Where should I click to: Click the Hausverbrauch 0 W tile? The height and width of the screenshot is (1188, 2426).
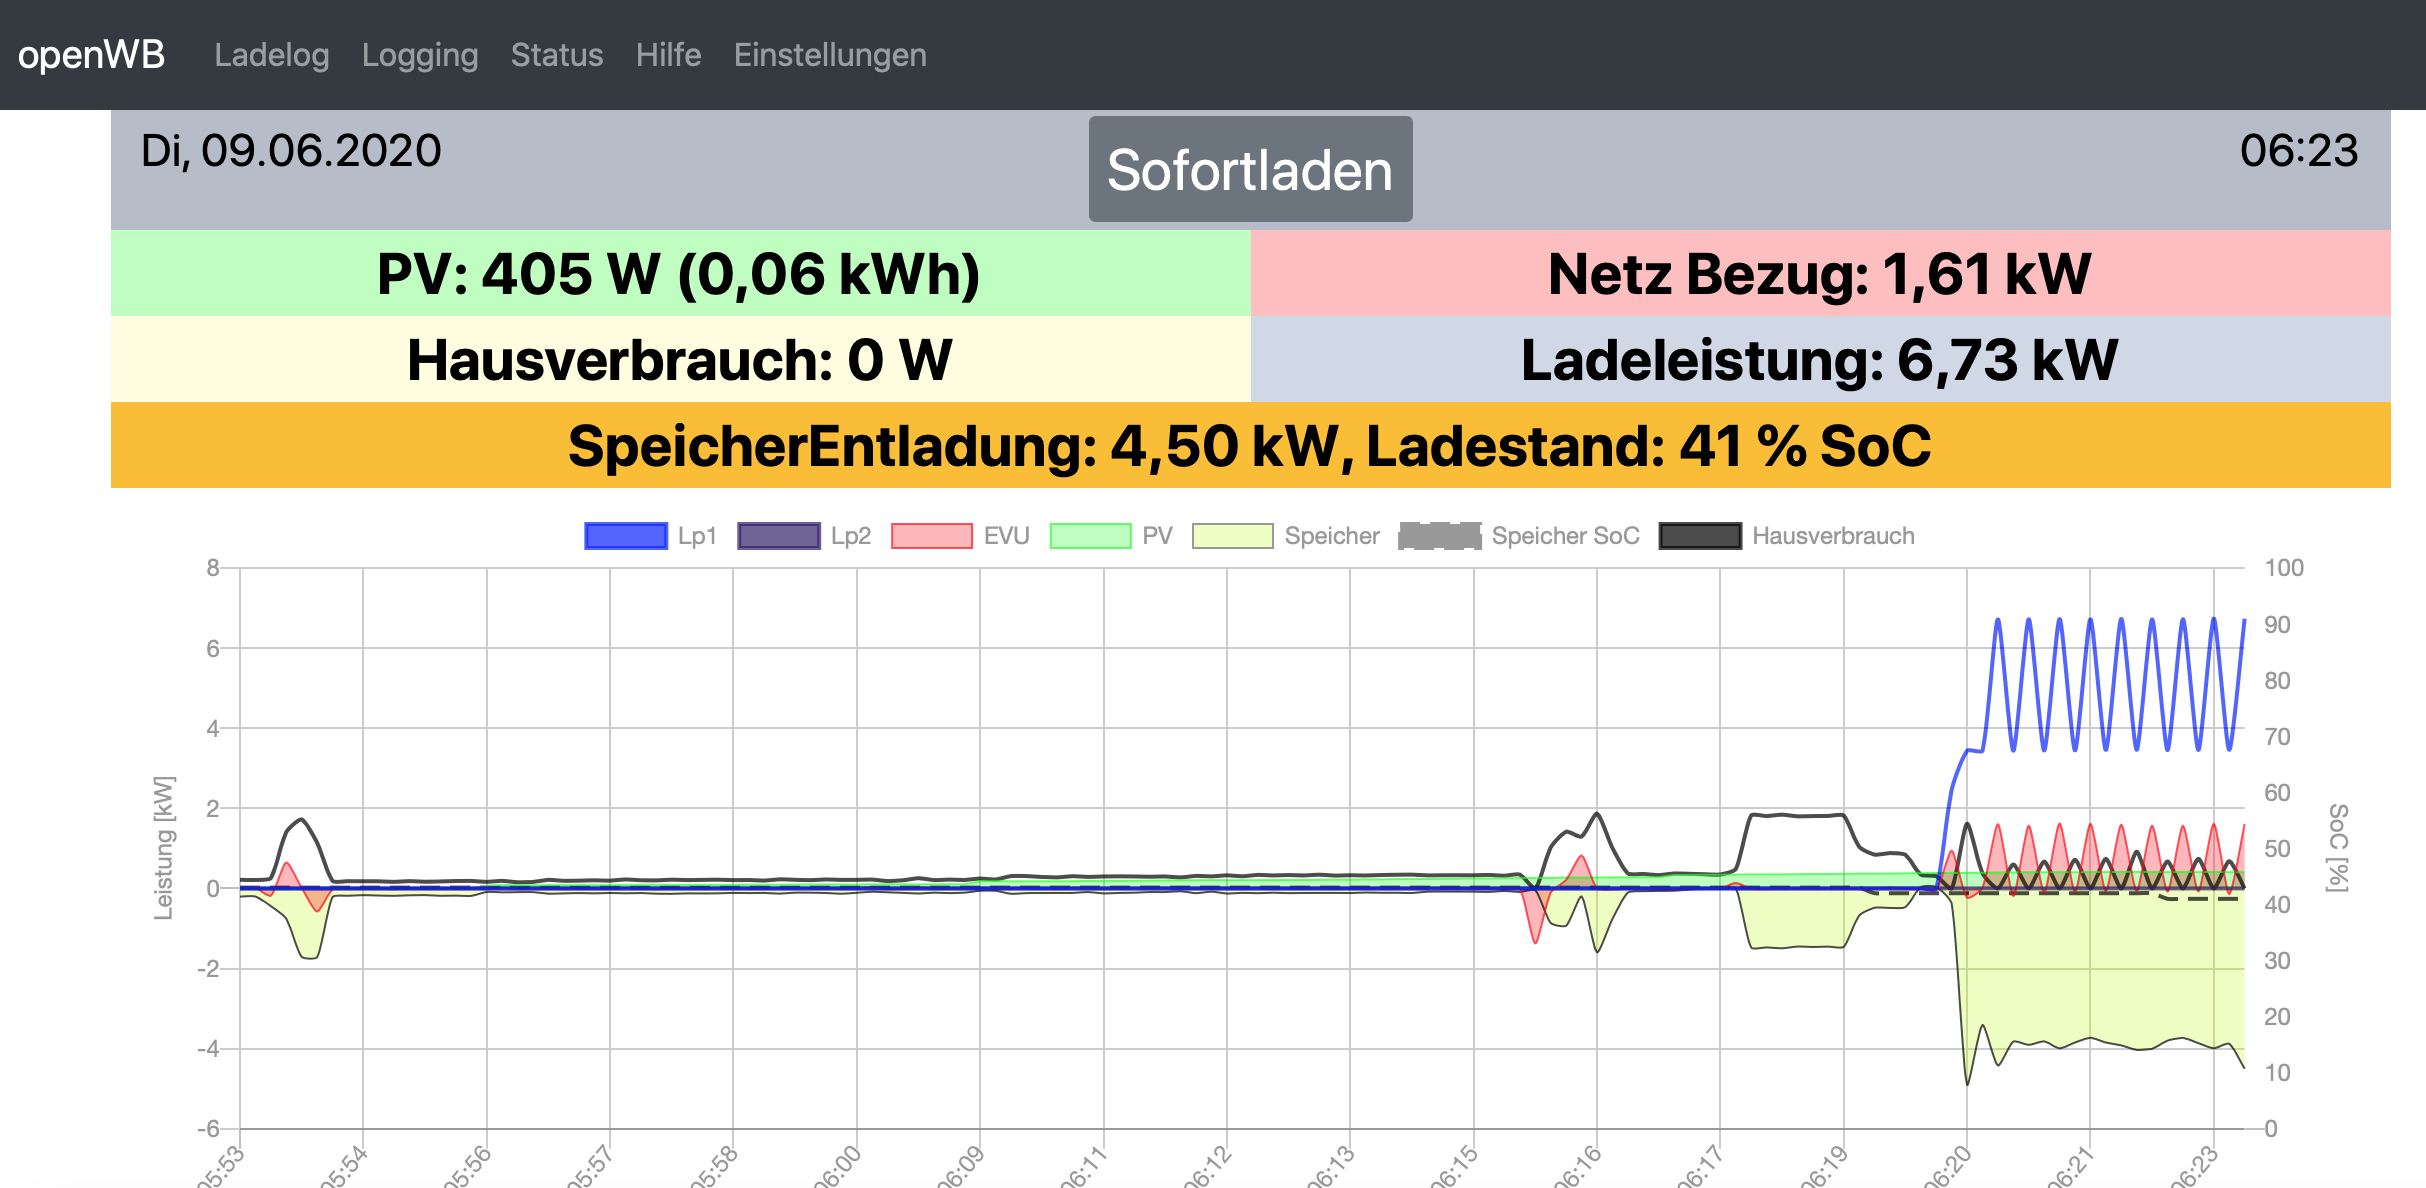click(x=680, y=360)
